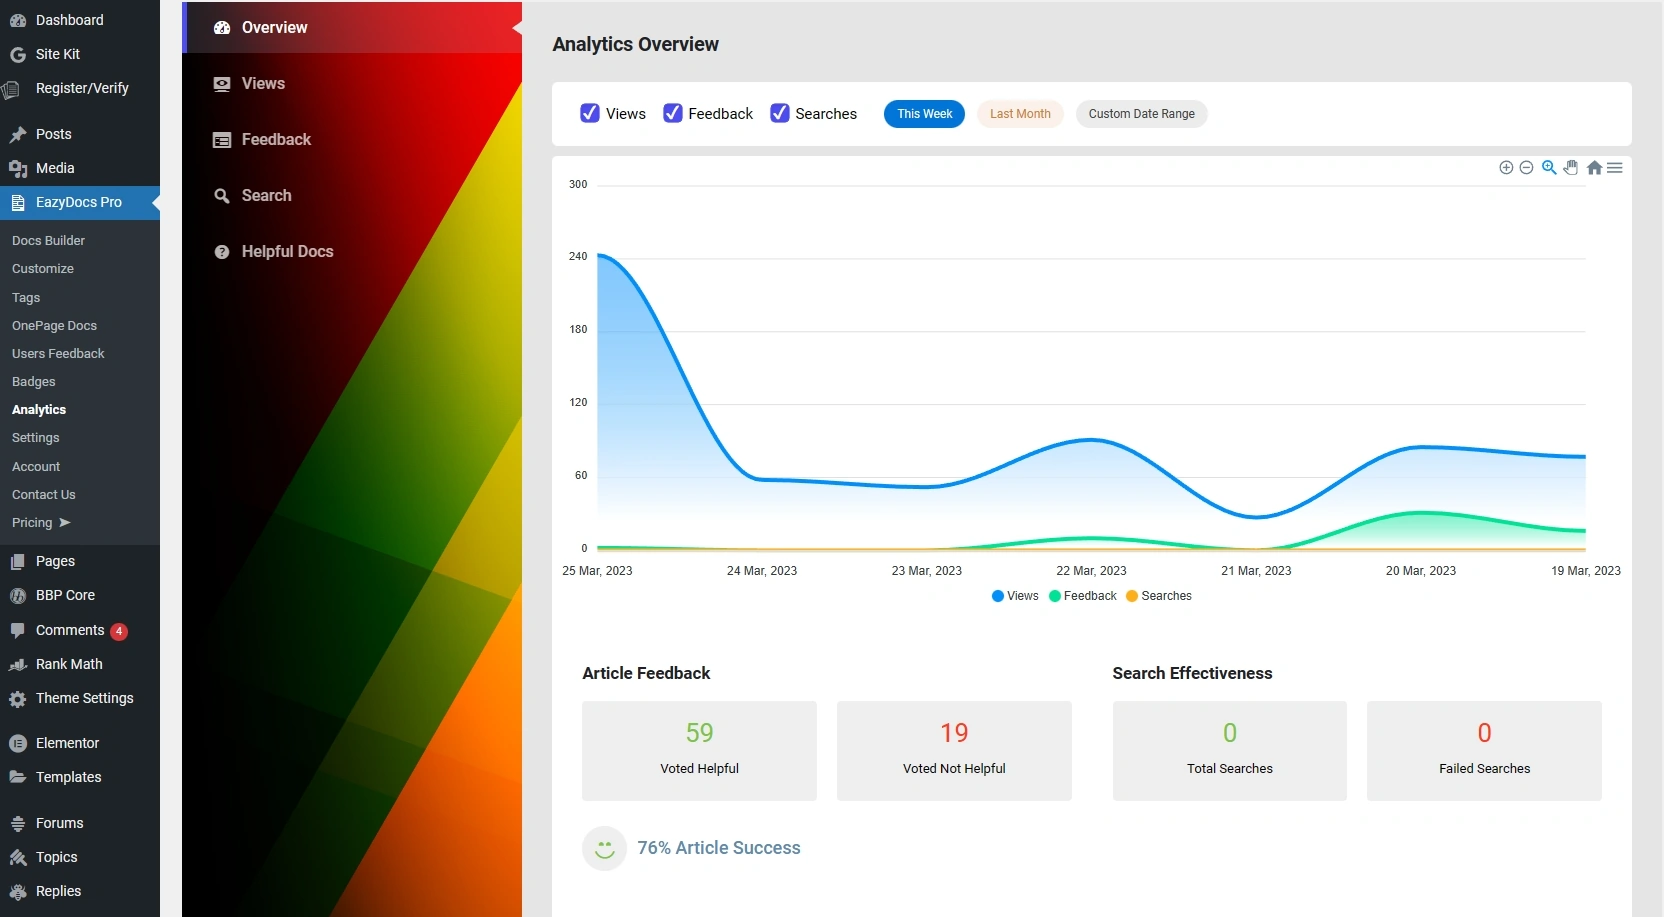Reset chart zoom with the home icon
This screenshot has width=1664, height=917.
tap(1594, 167)
